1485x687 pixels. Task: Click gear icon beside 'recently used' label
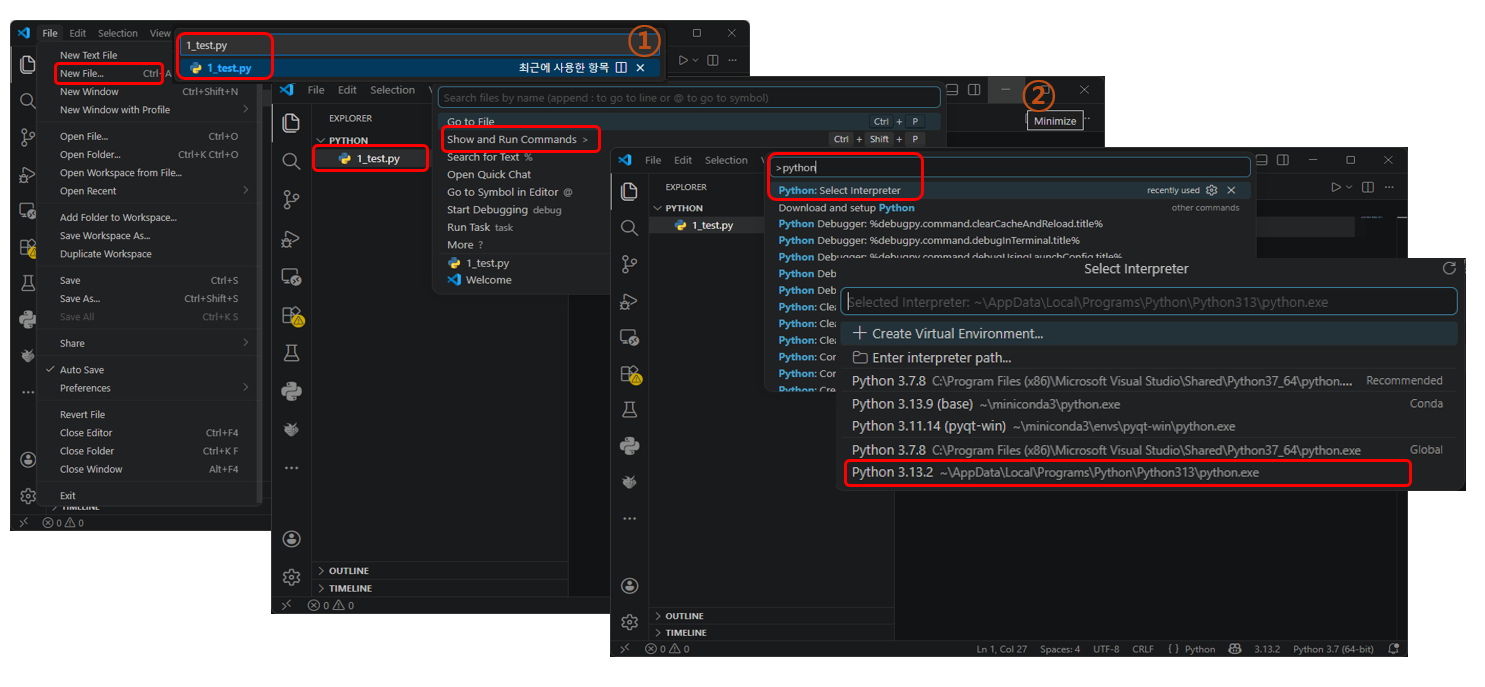[1211, 190]
